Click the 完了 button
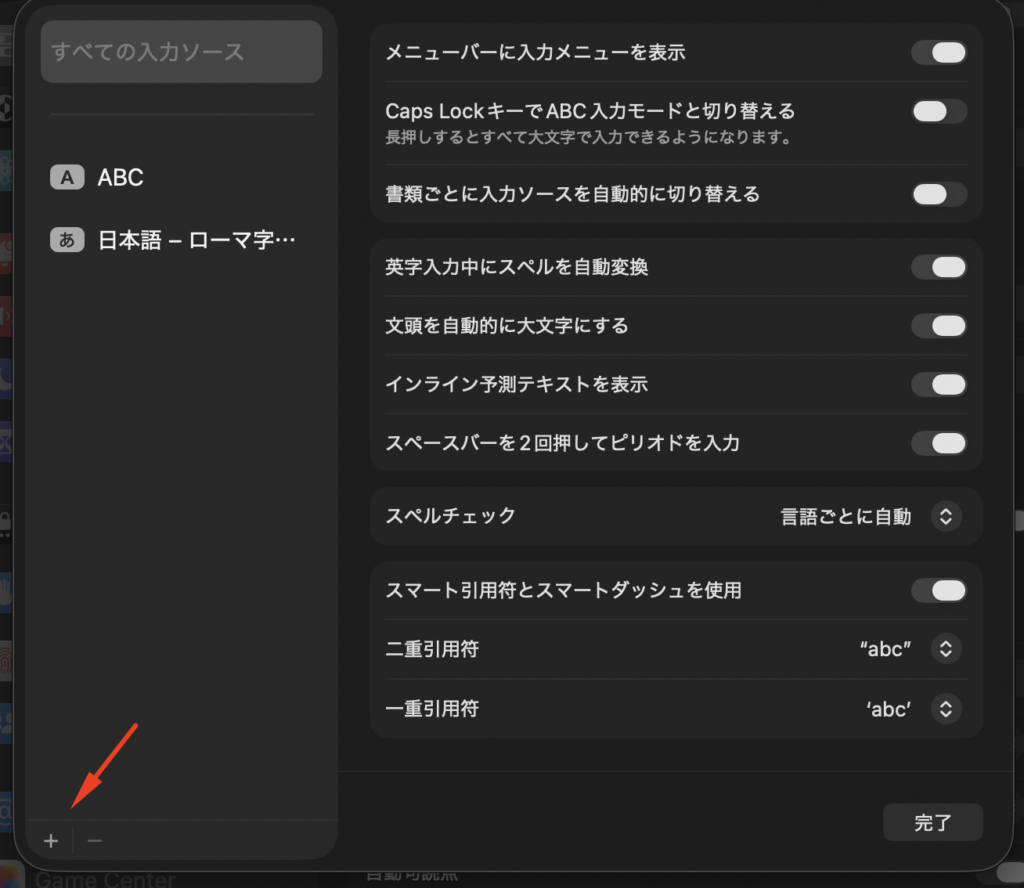The width and height of the screenshot is (1024, 888). (x=932, y=823)
